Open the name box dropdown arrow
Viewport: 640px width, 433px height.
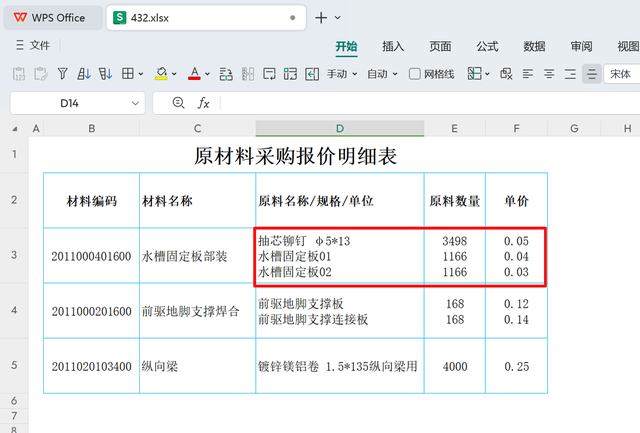point(136,103)
